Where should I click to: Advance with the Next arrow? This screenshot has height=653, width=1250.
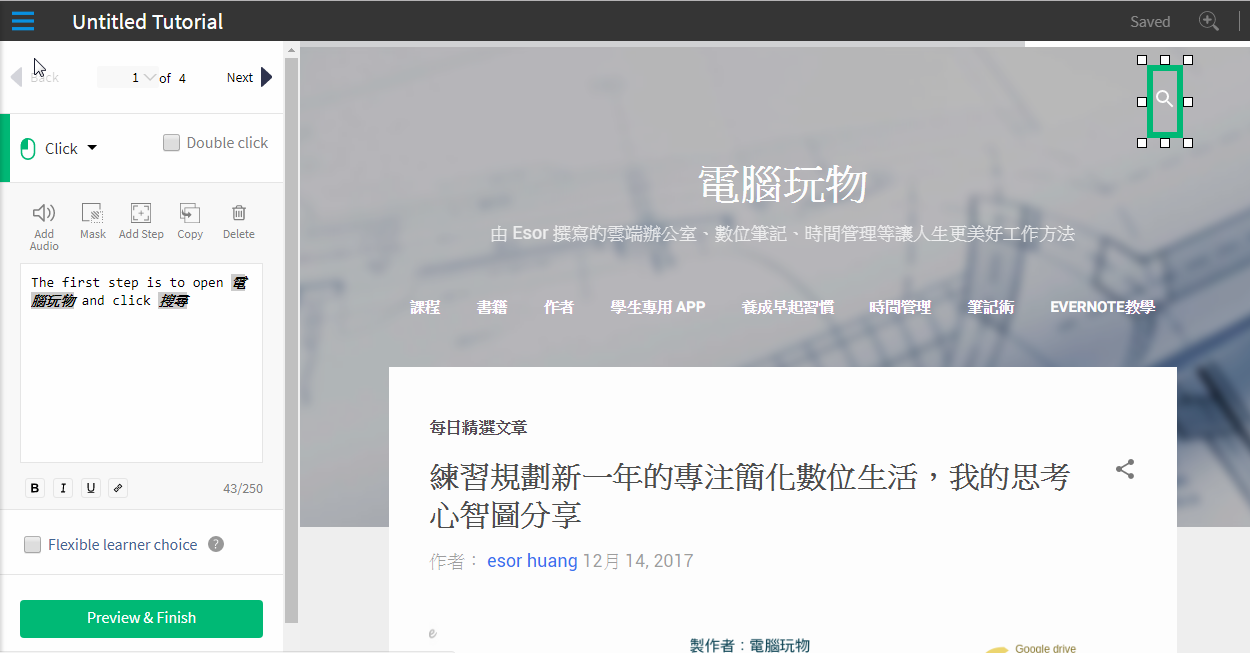coord(267,77)
